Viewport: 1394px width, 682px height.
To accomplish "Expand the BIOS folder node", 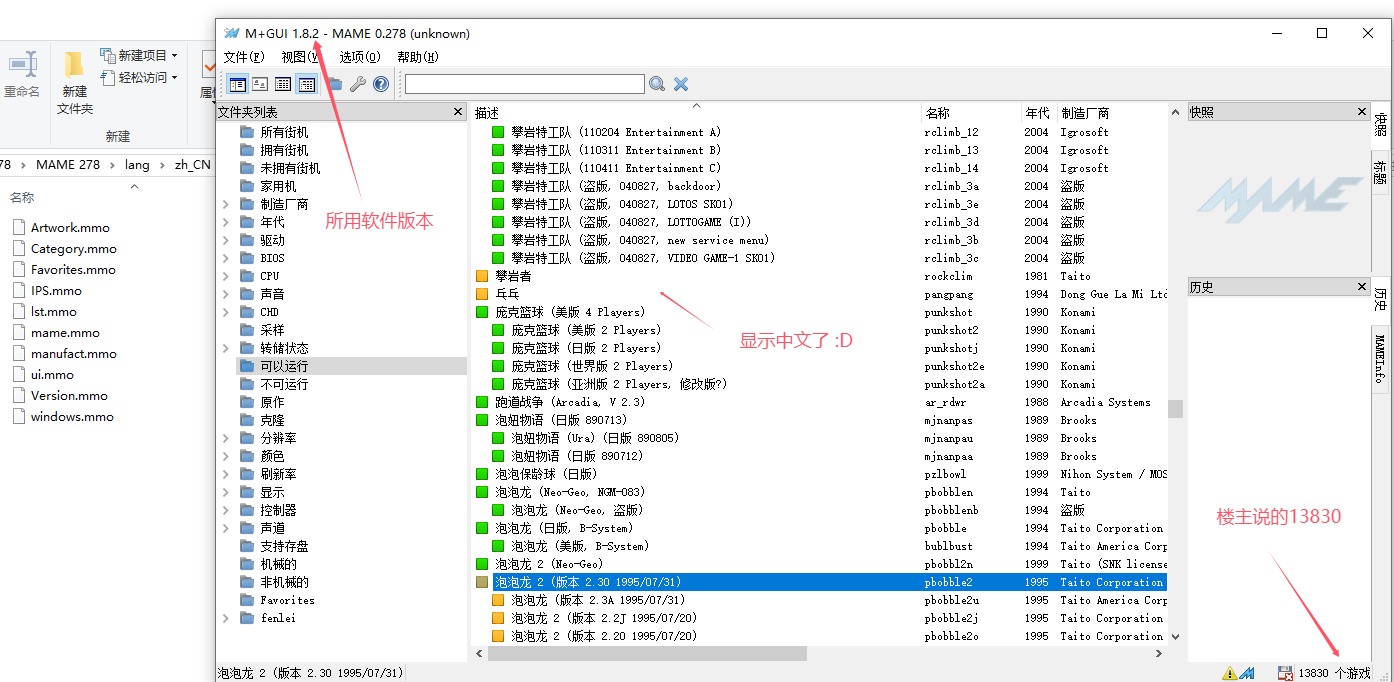I will [x=226, y=258].
